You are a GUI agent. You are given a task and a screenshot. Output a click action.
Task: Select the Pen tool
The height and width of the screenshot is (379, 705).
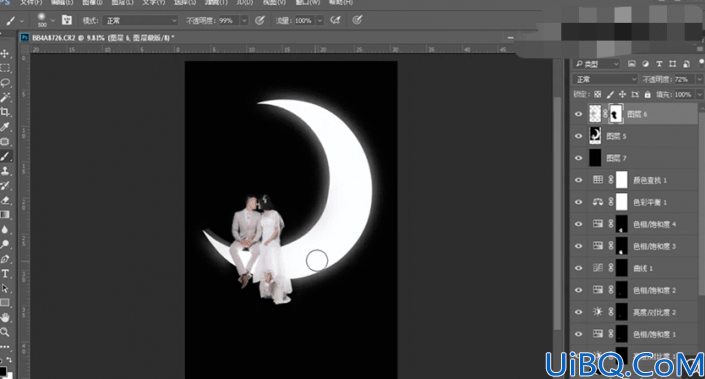pos(5,259)
